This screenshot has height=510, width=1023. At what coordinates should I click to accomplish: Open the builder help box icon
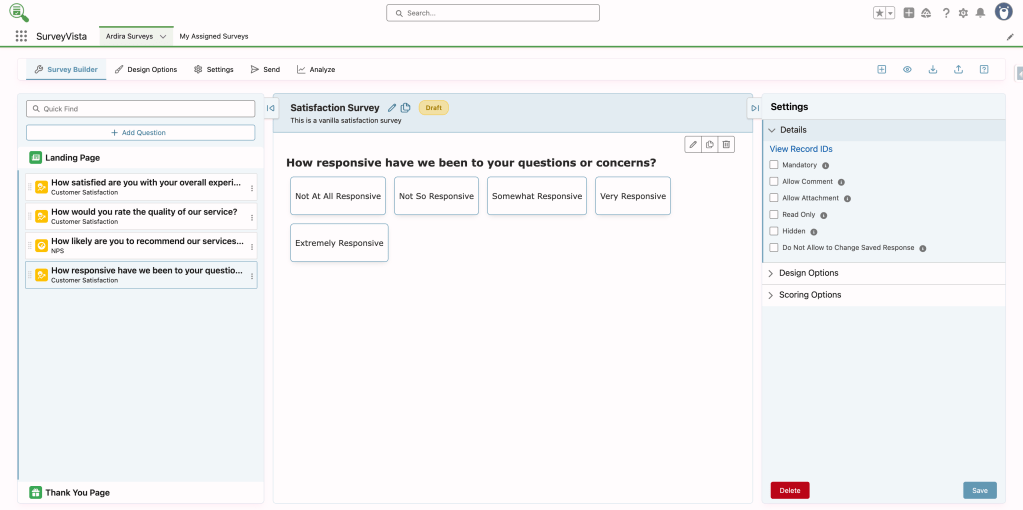pyautogui.click(x=984, y=69)
